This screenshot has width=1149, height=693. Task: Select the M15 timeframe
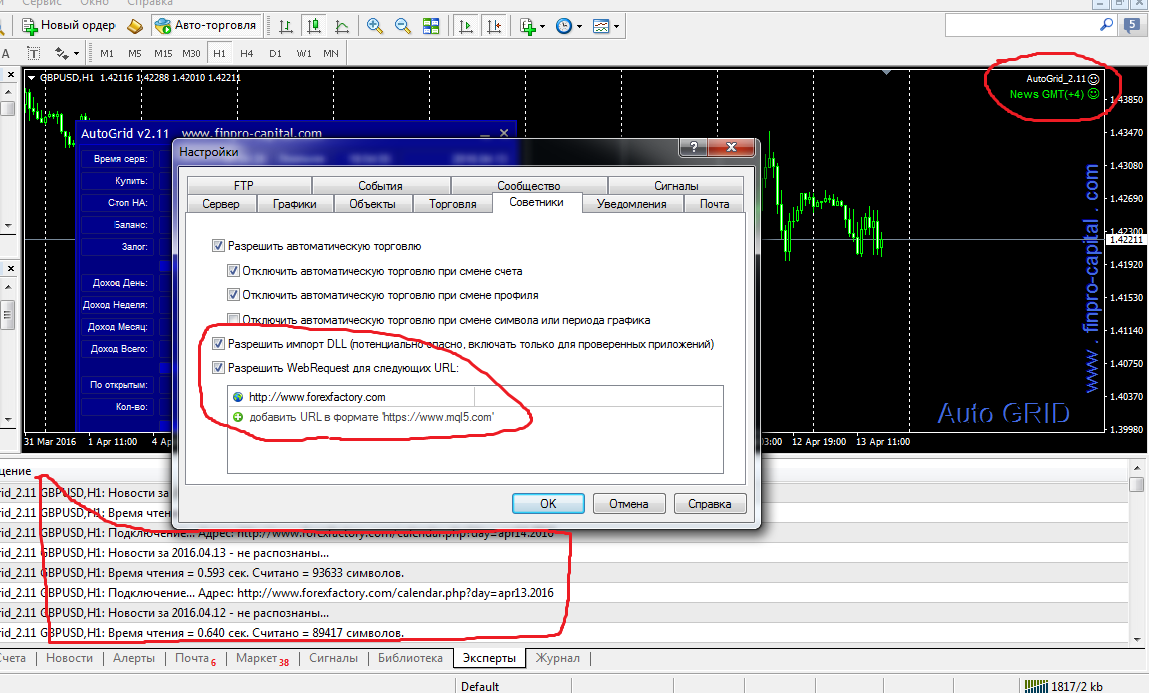[163, 53]
